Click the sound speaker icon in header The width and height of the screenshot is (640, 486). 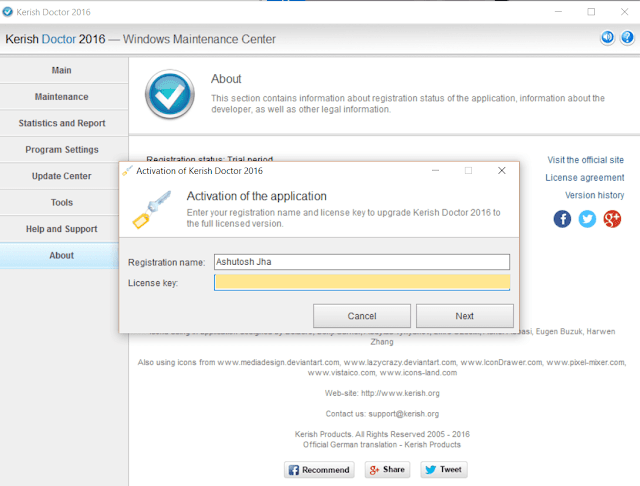[607, 38]
